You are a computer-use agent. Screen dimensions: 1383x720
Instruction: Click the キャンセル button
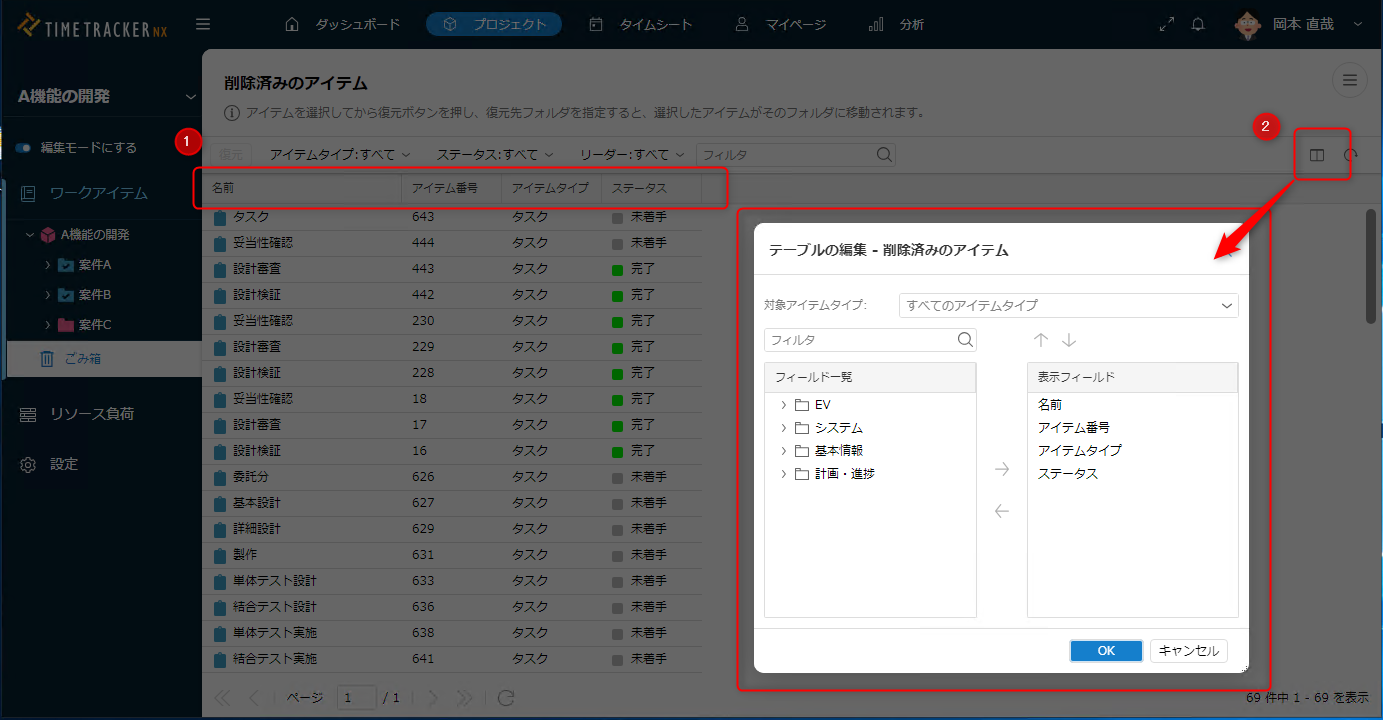[1188, 651]
